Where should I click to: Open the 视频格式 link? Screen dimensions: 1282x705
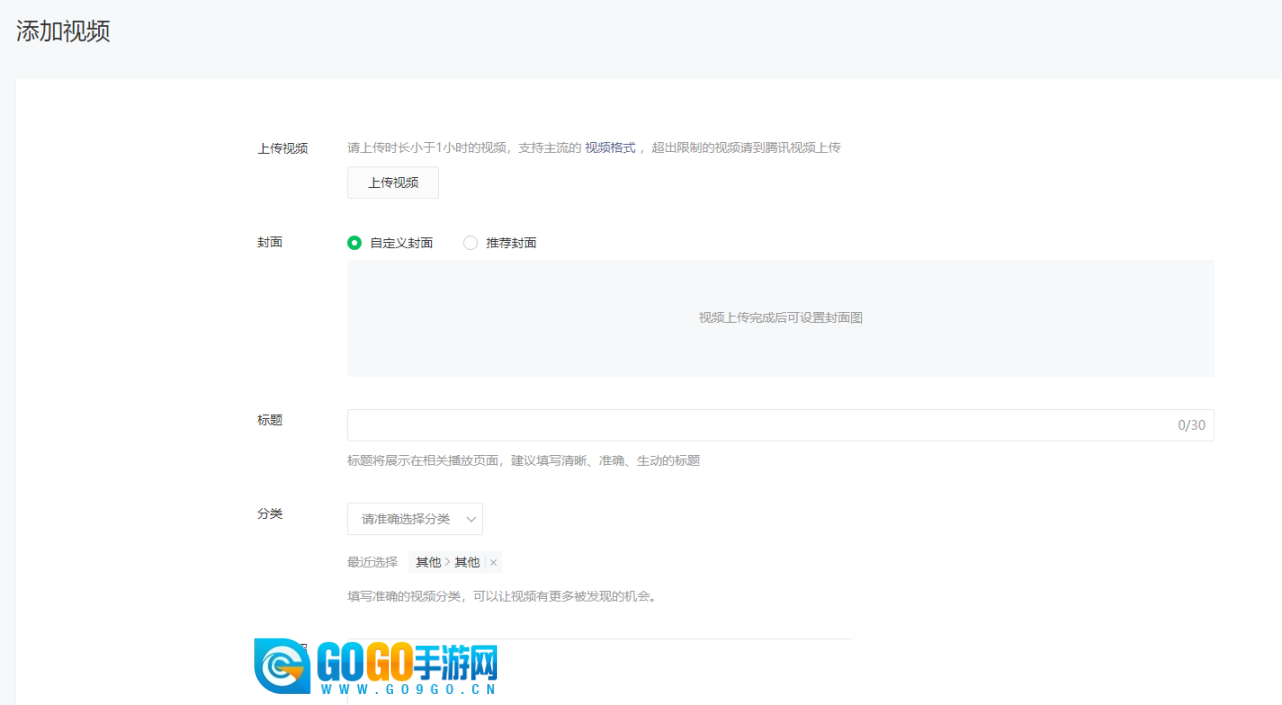tap(610, 148)
